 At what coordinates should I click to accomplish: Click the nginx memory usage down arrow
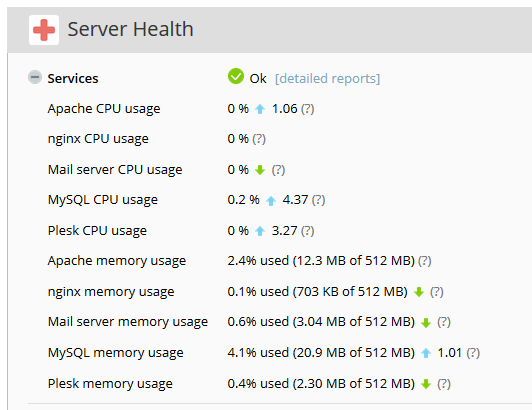[419, 292]
